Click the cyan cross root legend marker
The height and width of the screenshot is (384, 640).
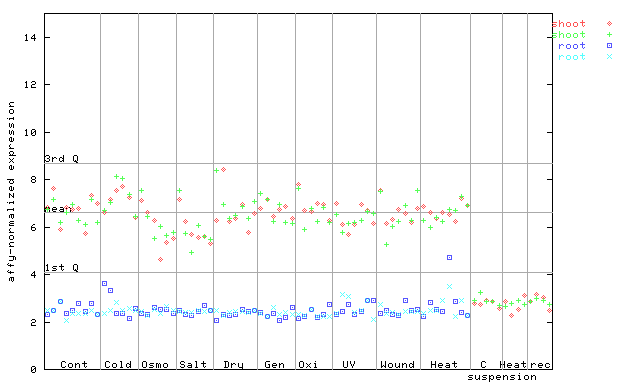coord(609,57)
